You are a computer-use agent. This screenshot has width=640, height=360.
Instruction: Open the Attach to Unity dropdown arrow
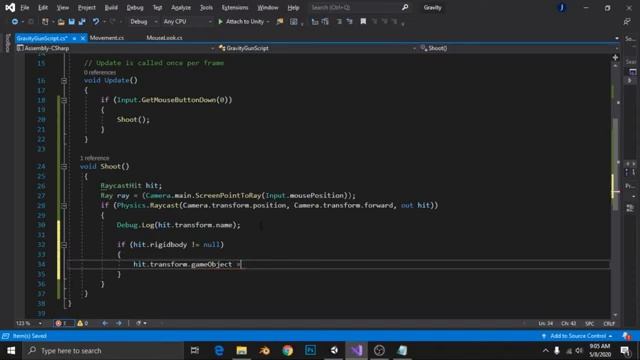[268, 22]
